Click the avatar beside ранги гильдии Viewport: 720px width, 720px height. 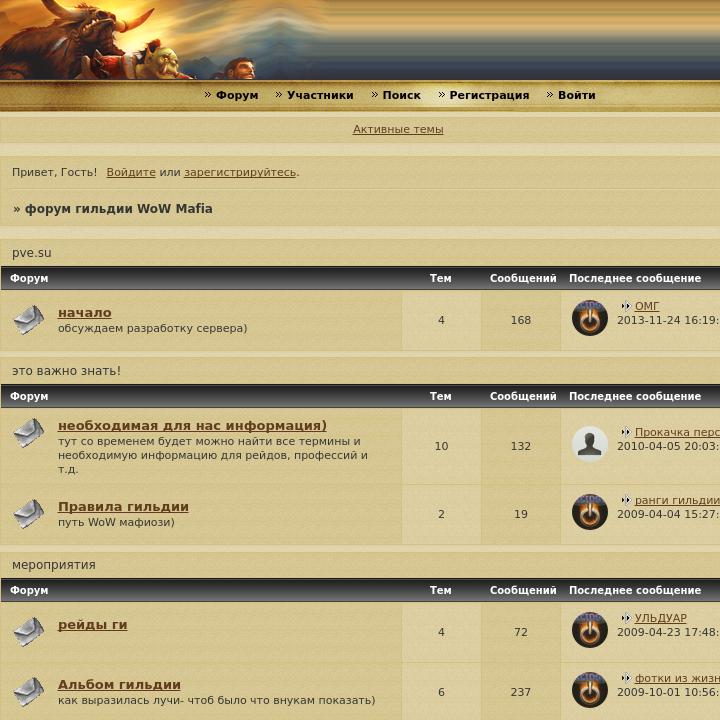click(x=590, y=512)
